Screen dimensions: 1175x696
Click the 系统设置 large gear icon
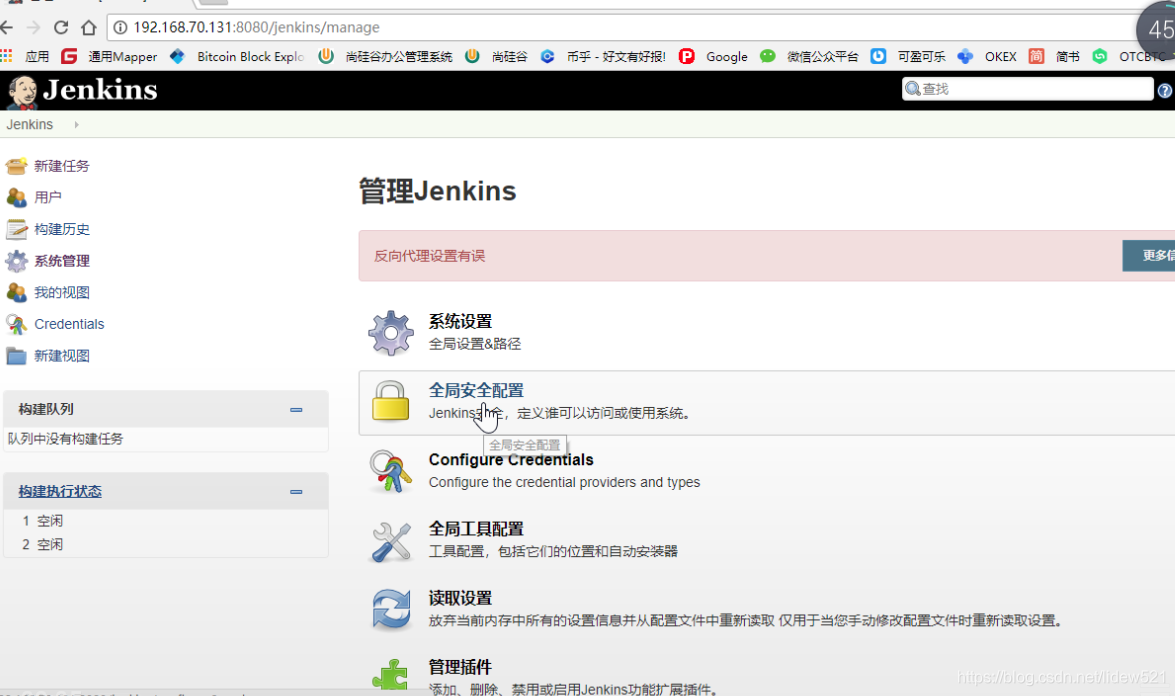coord(390,333)
